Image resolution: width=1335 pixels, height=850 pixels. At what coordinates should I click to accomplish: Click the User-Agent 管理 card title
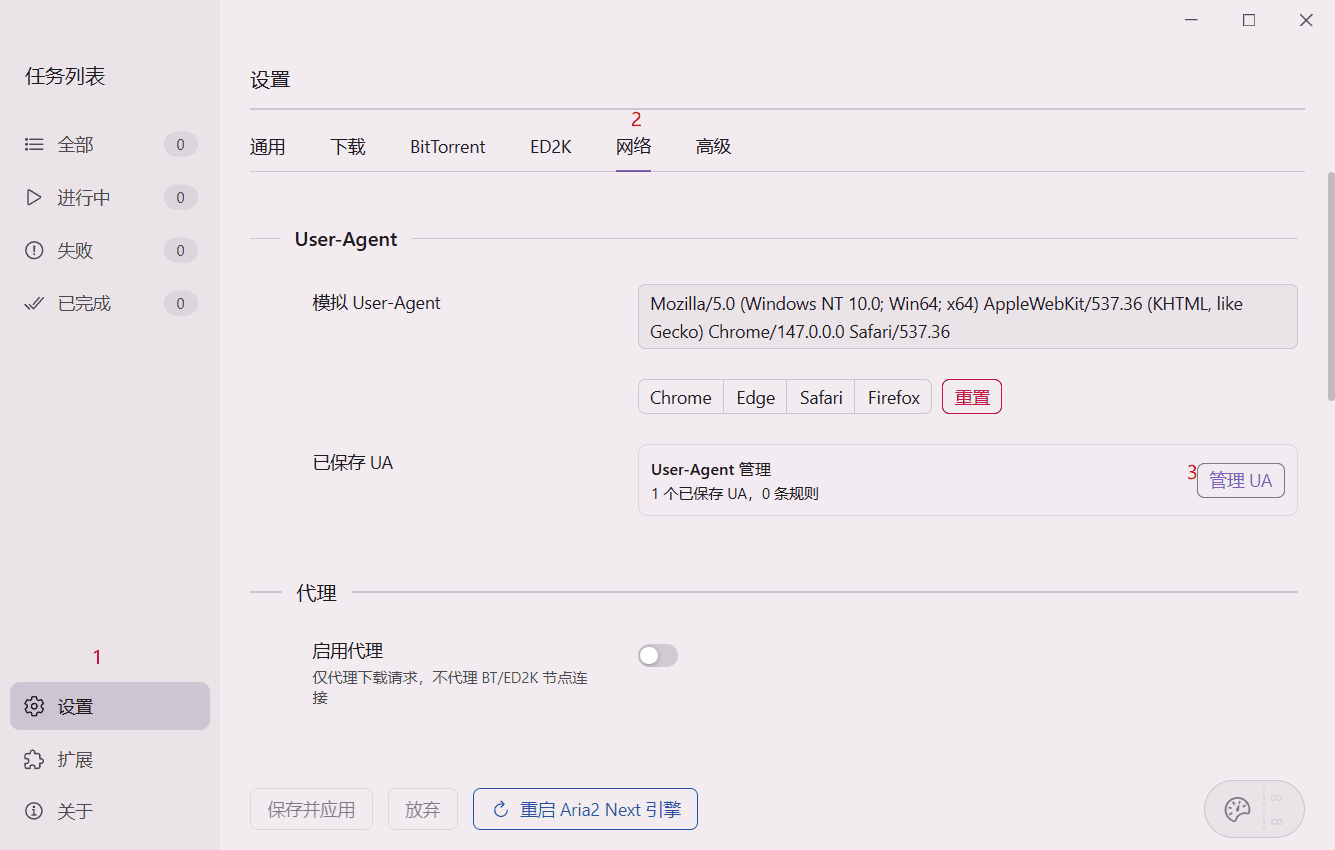click(x=711, y=469)
